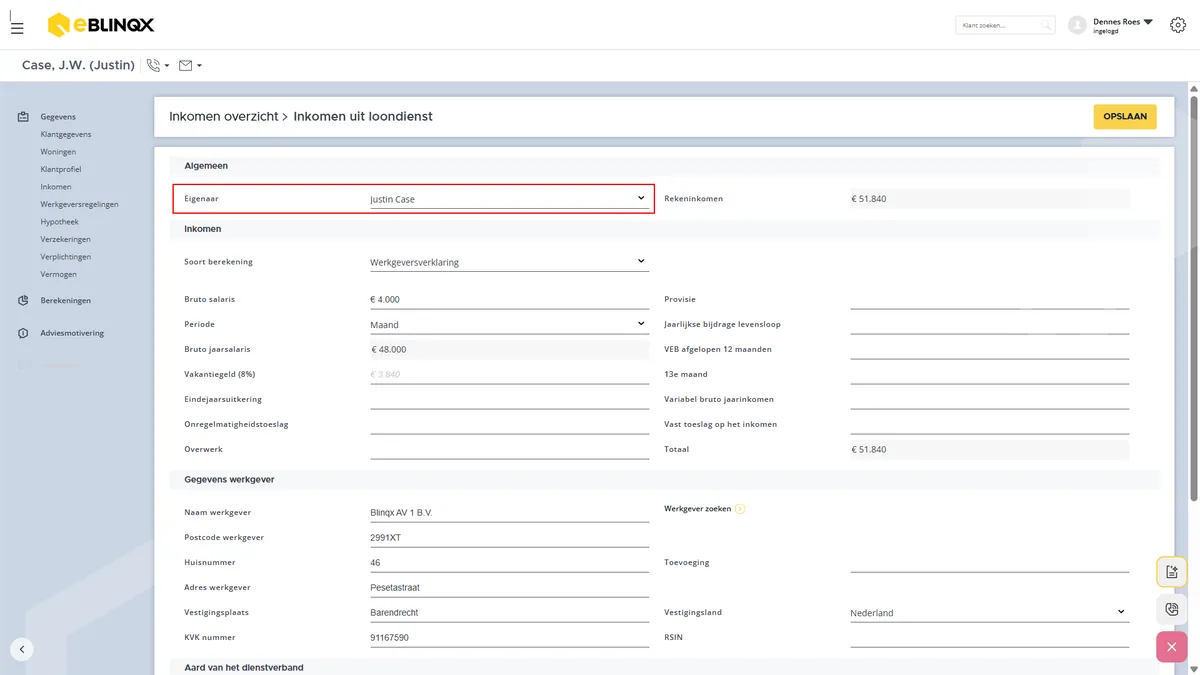
Task: Click the Klant zoeken search box
Action: (x=1005, y=25)
